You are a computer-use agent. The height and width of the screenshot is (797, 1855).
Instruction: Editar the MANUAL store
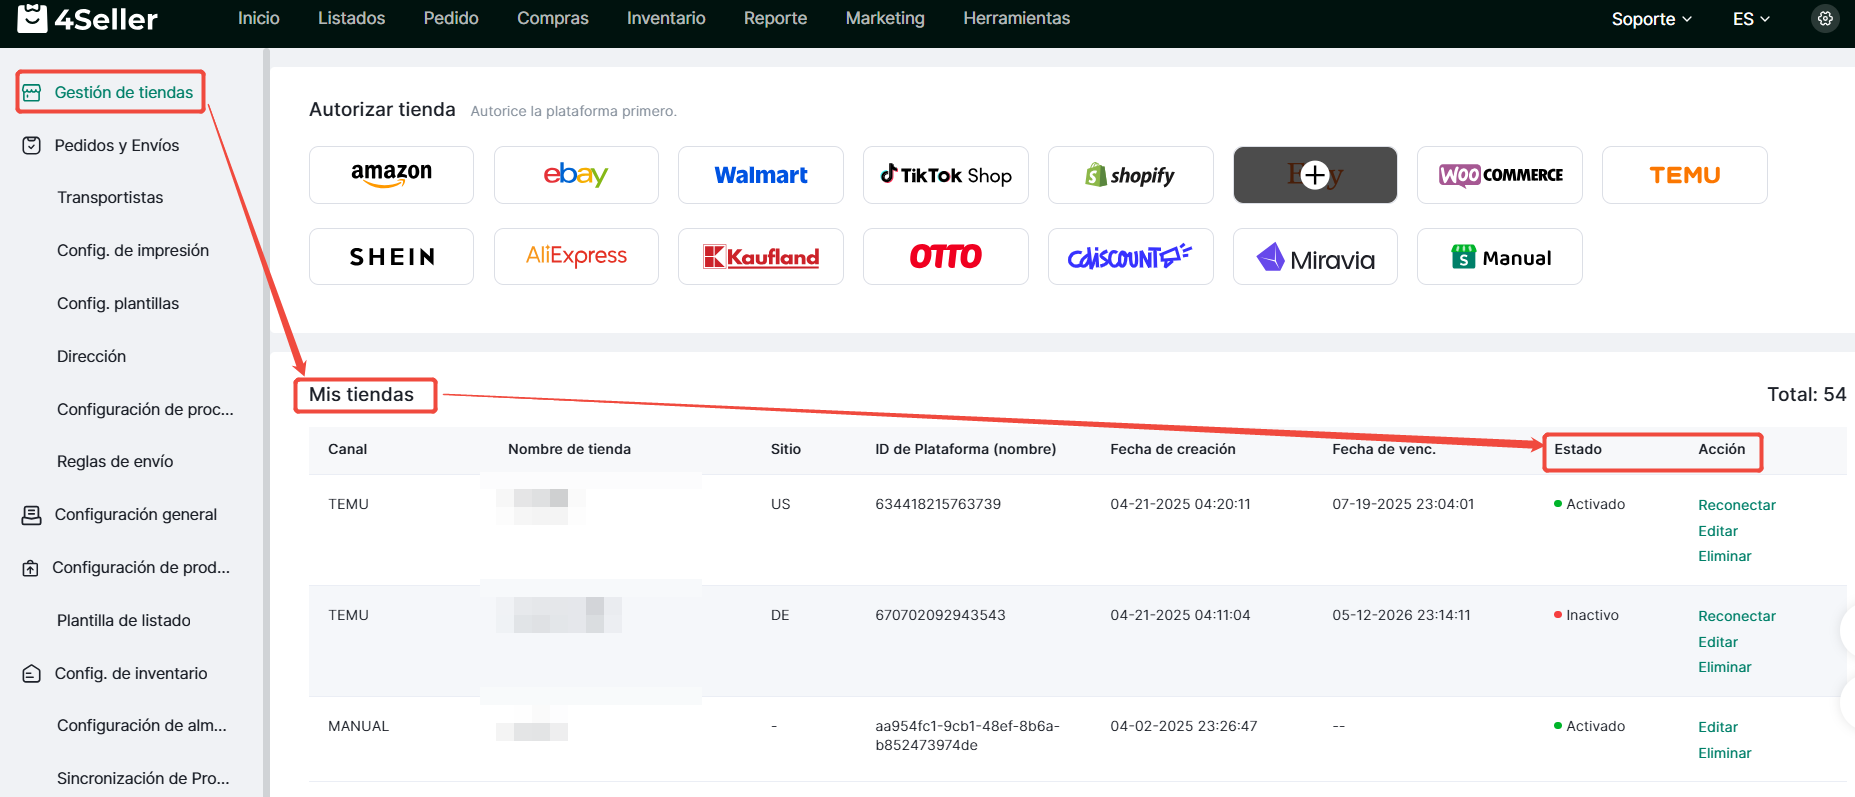(x=1718, y=727)
